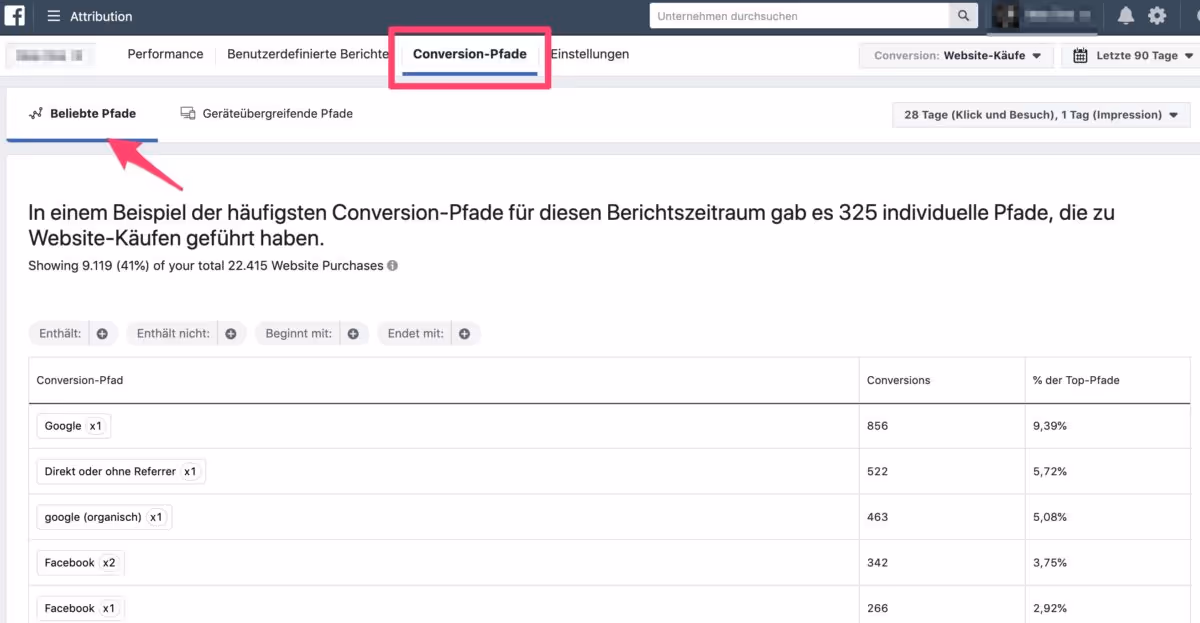Click the 463 conversions value
The width and height of the screenshot is (1200, 623).
[x=877, y=518]
